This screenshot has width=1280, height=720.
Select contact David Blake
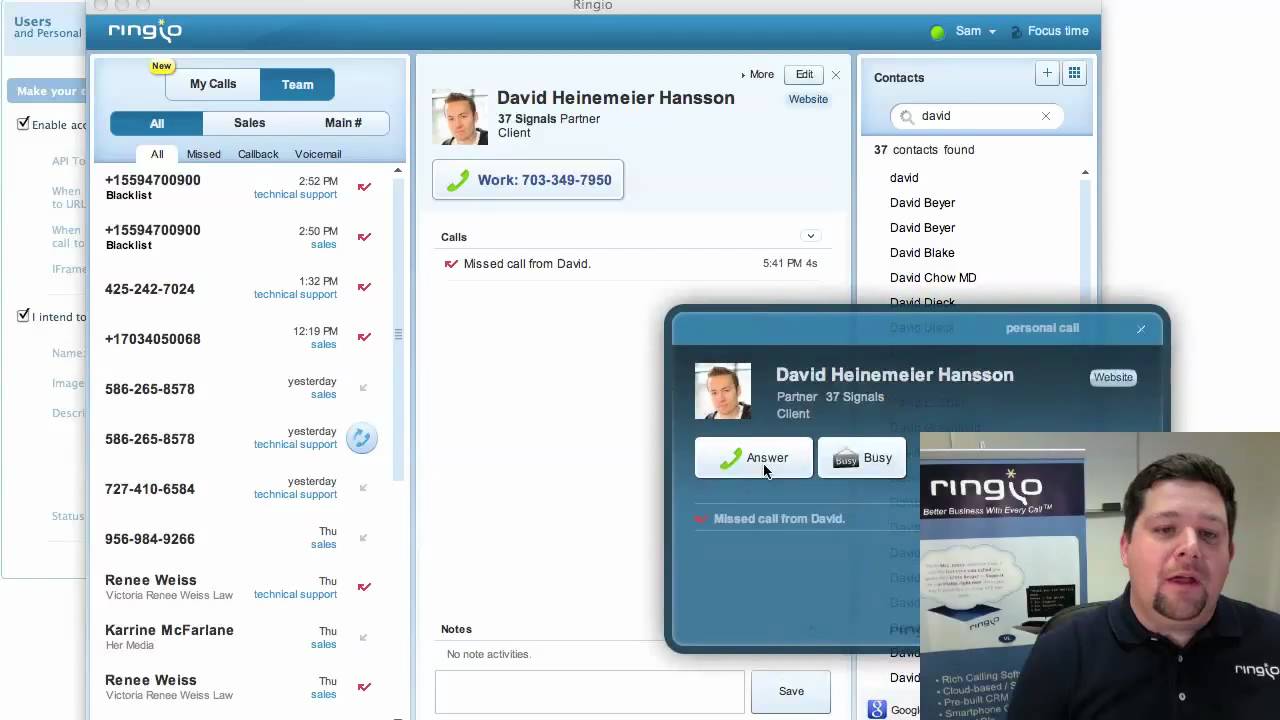point(922,253)
